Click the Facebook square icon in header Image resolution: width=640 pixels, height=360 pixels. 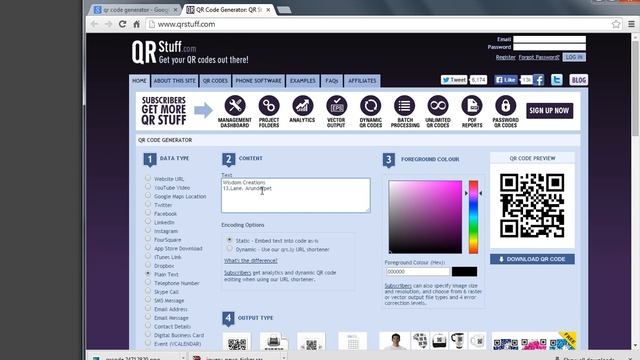coord(539,80)
